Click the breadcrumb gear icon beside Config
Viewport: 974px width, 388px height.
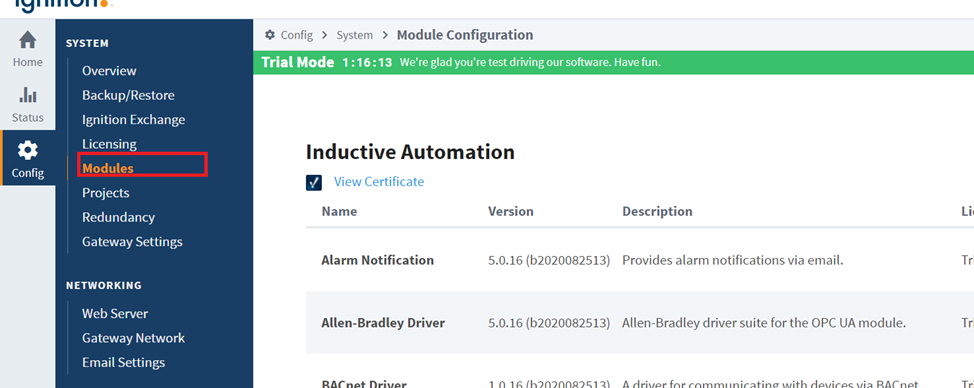(270, 35)
